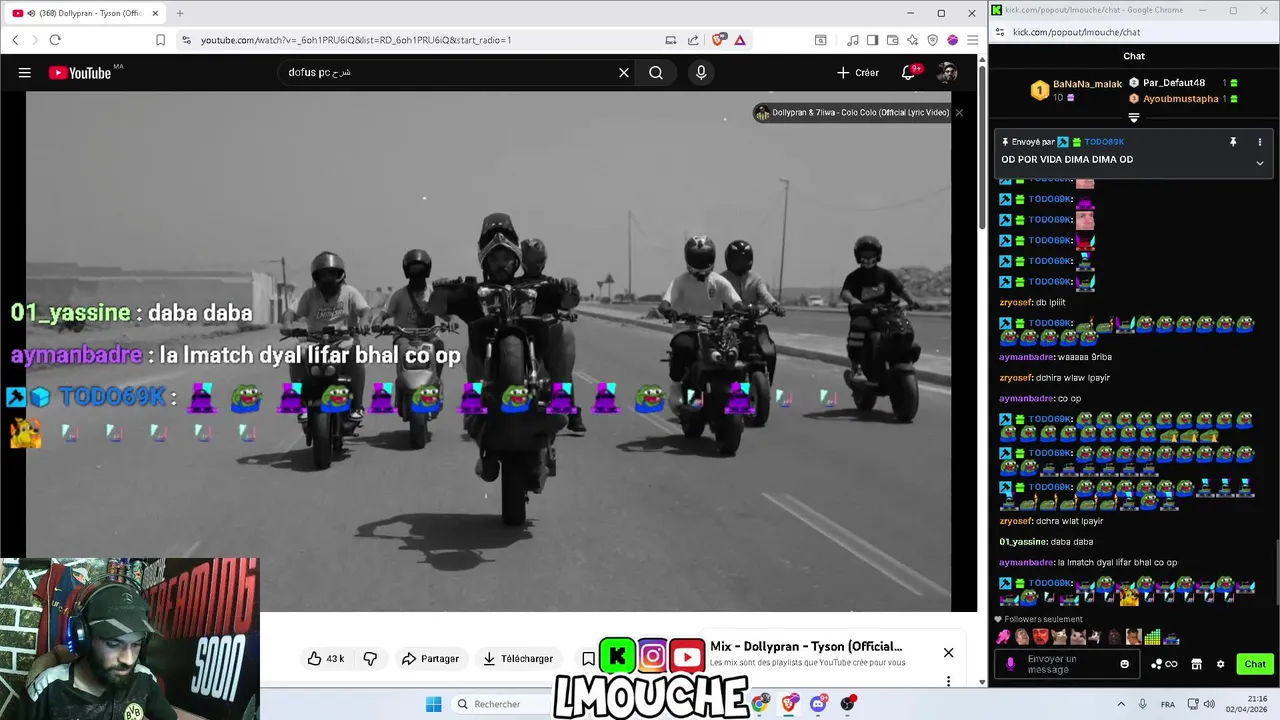Open pinned message three-dot options
1280x720 pixels.
pyautogui.click(x=1259, y=142)
